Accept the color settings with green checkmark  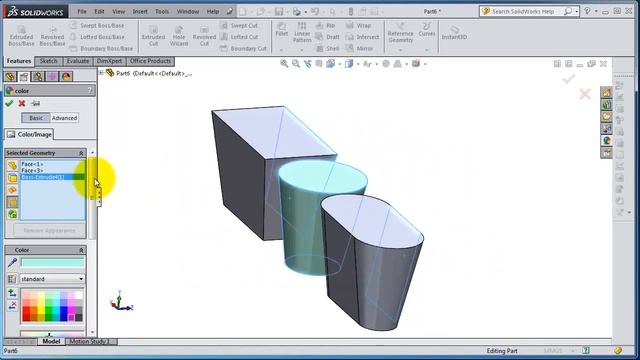[9, 104]
